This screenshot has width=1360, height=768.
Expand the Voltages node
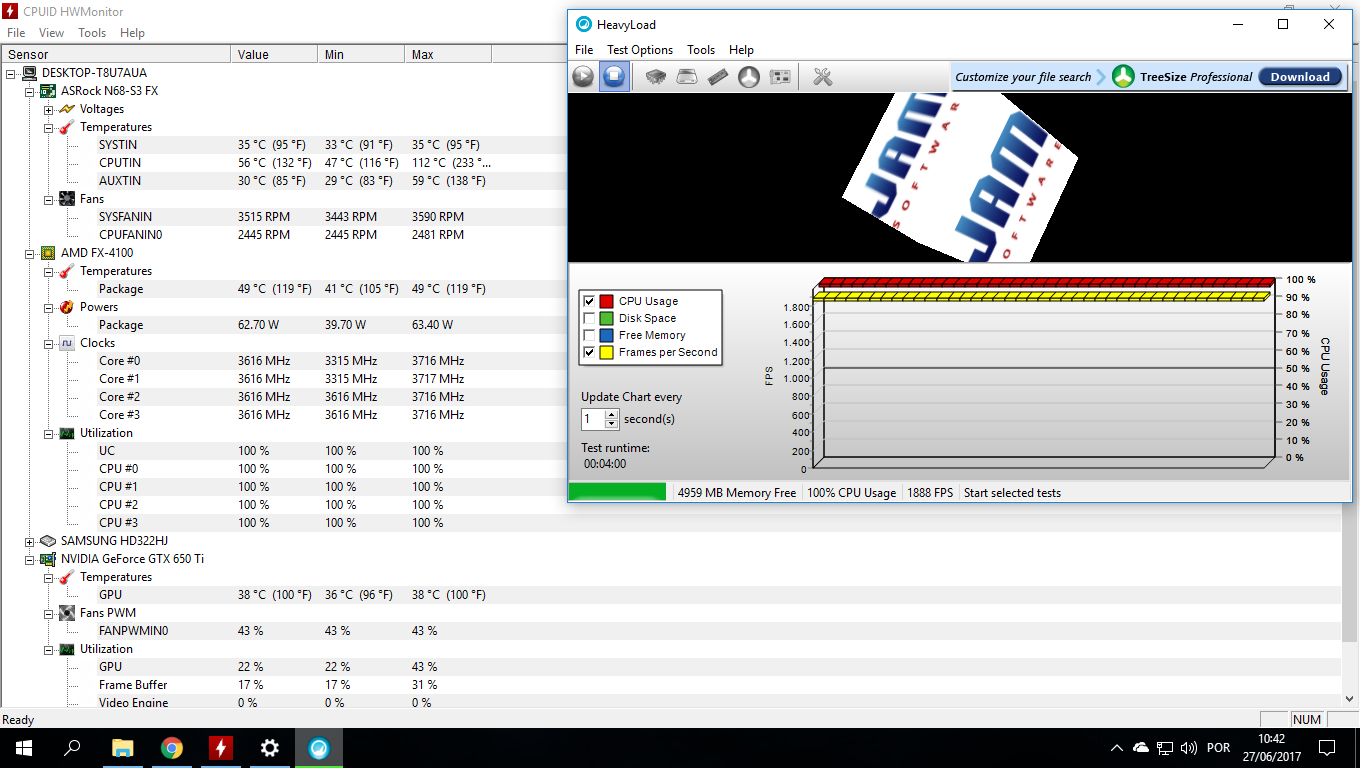tap(48, 109)
